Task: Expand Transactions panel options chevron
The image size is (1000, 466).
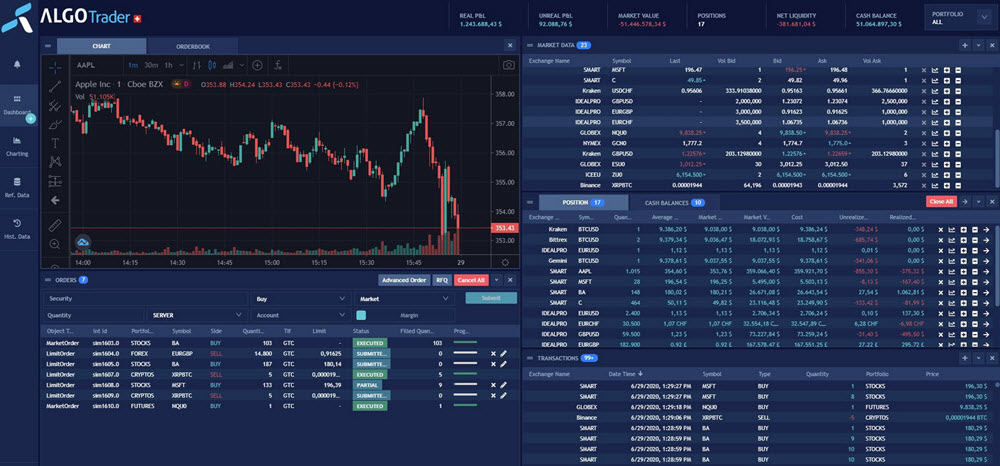Action: click(979, 358)
